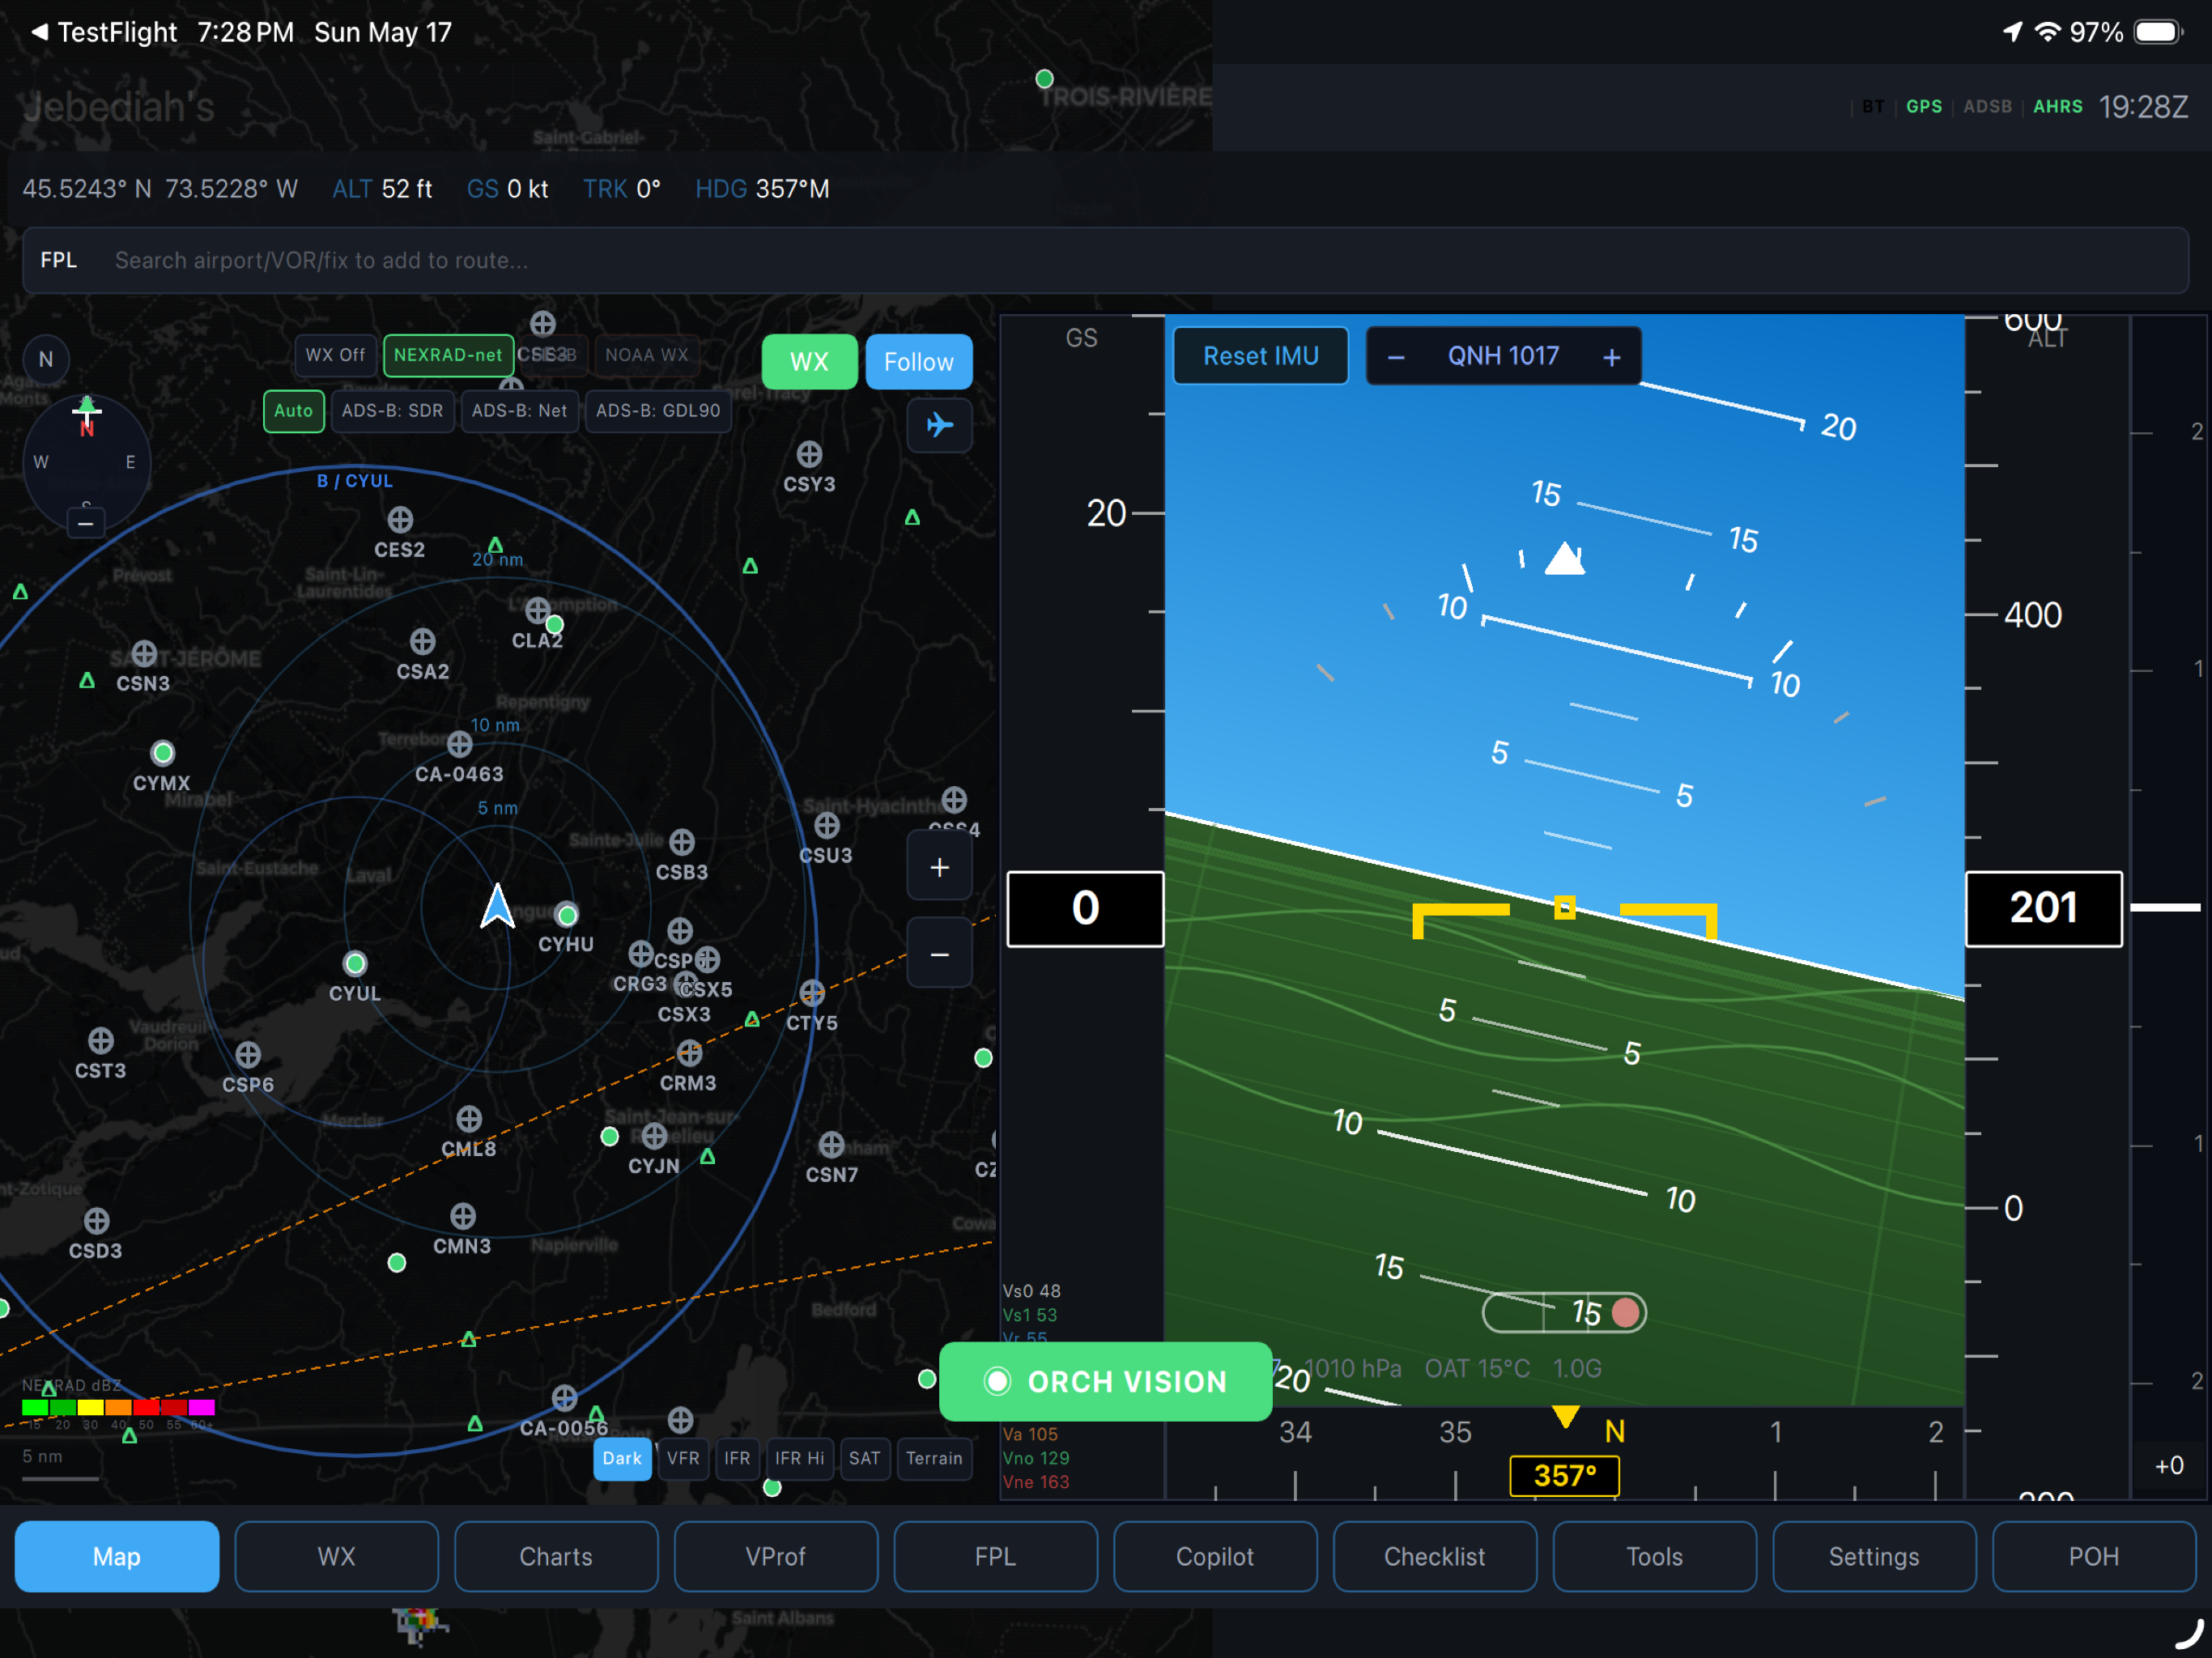This screenshot has height=1658, width=2212.
Task: Toggle NOAA WX weather source
Action: click(646, 355)
